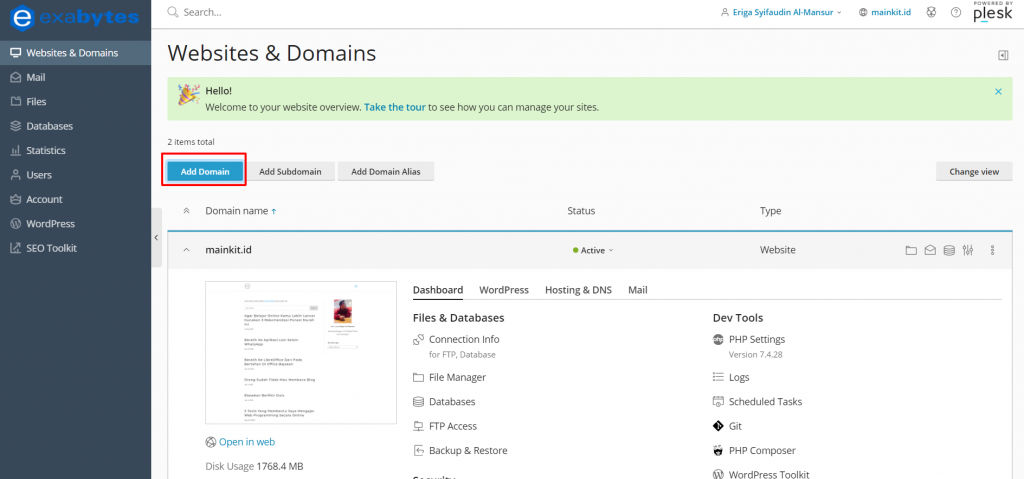
Task: Open Backup & Restore
Action: click(x=468, y=450)
